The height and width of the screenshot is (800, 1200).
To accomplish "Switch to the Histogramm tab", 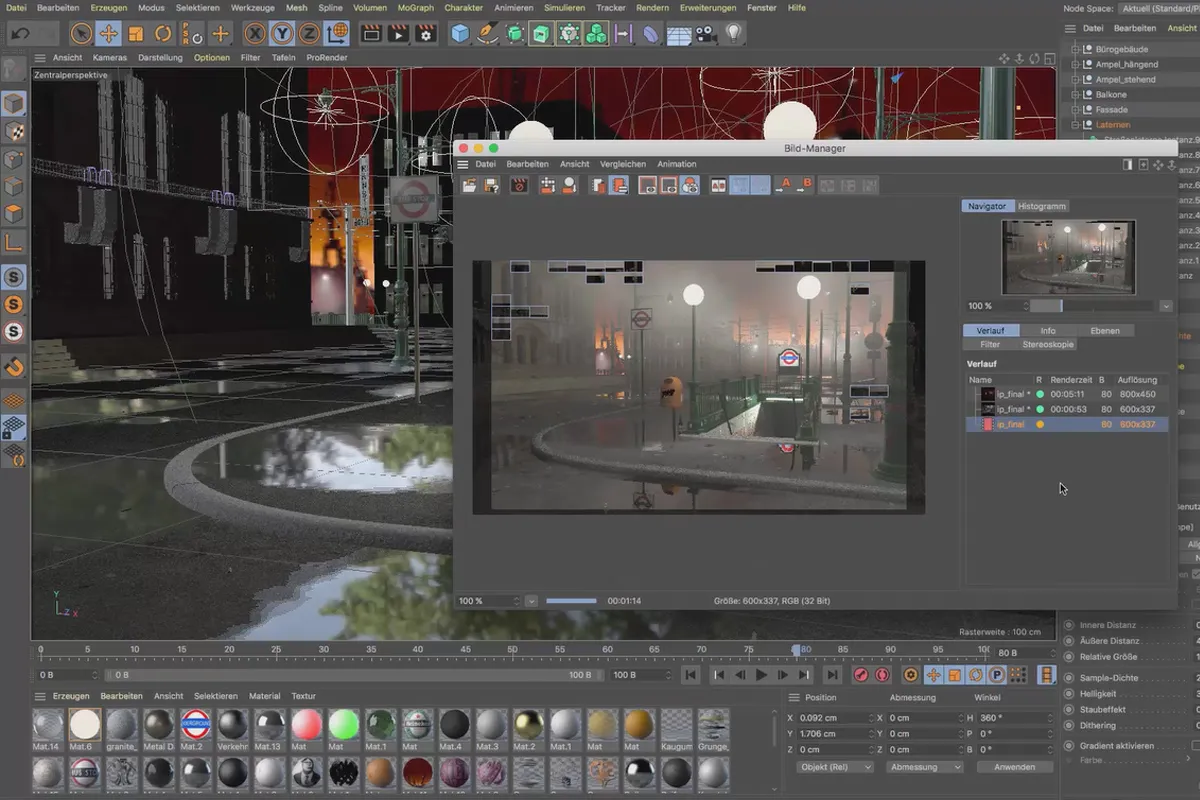I will tap(1041, 206).
